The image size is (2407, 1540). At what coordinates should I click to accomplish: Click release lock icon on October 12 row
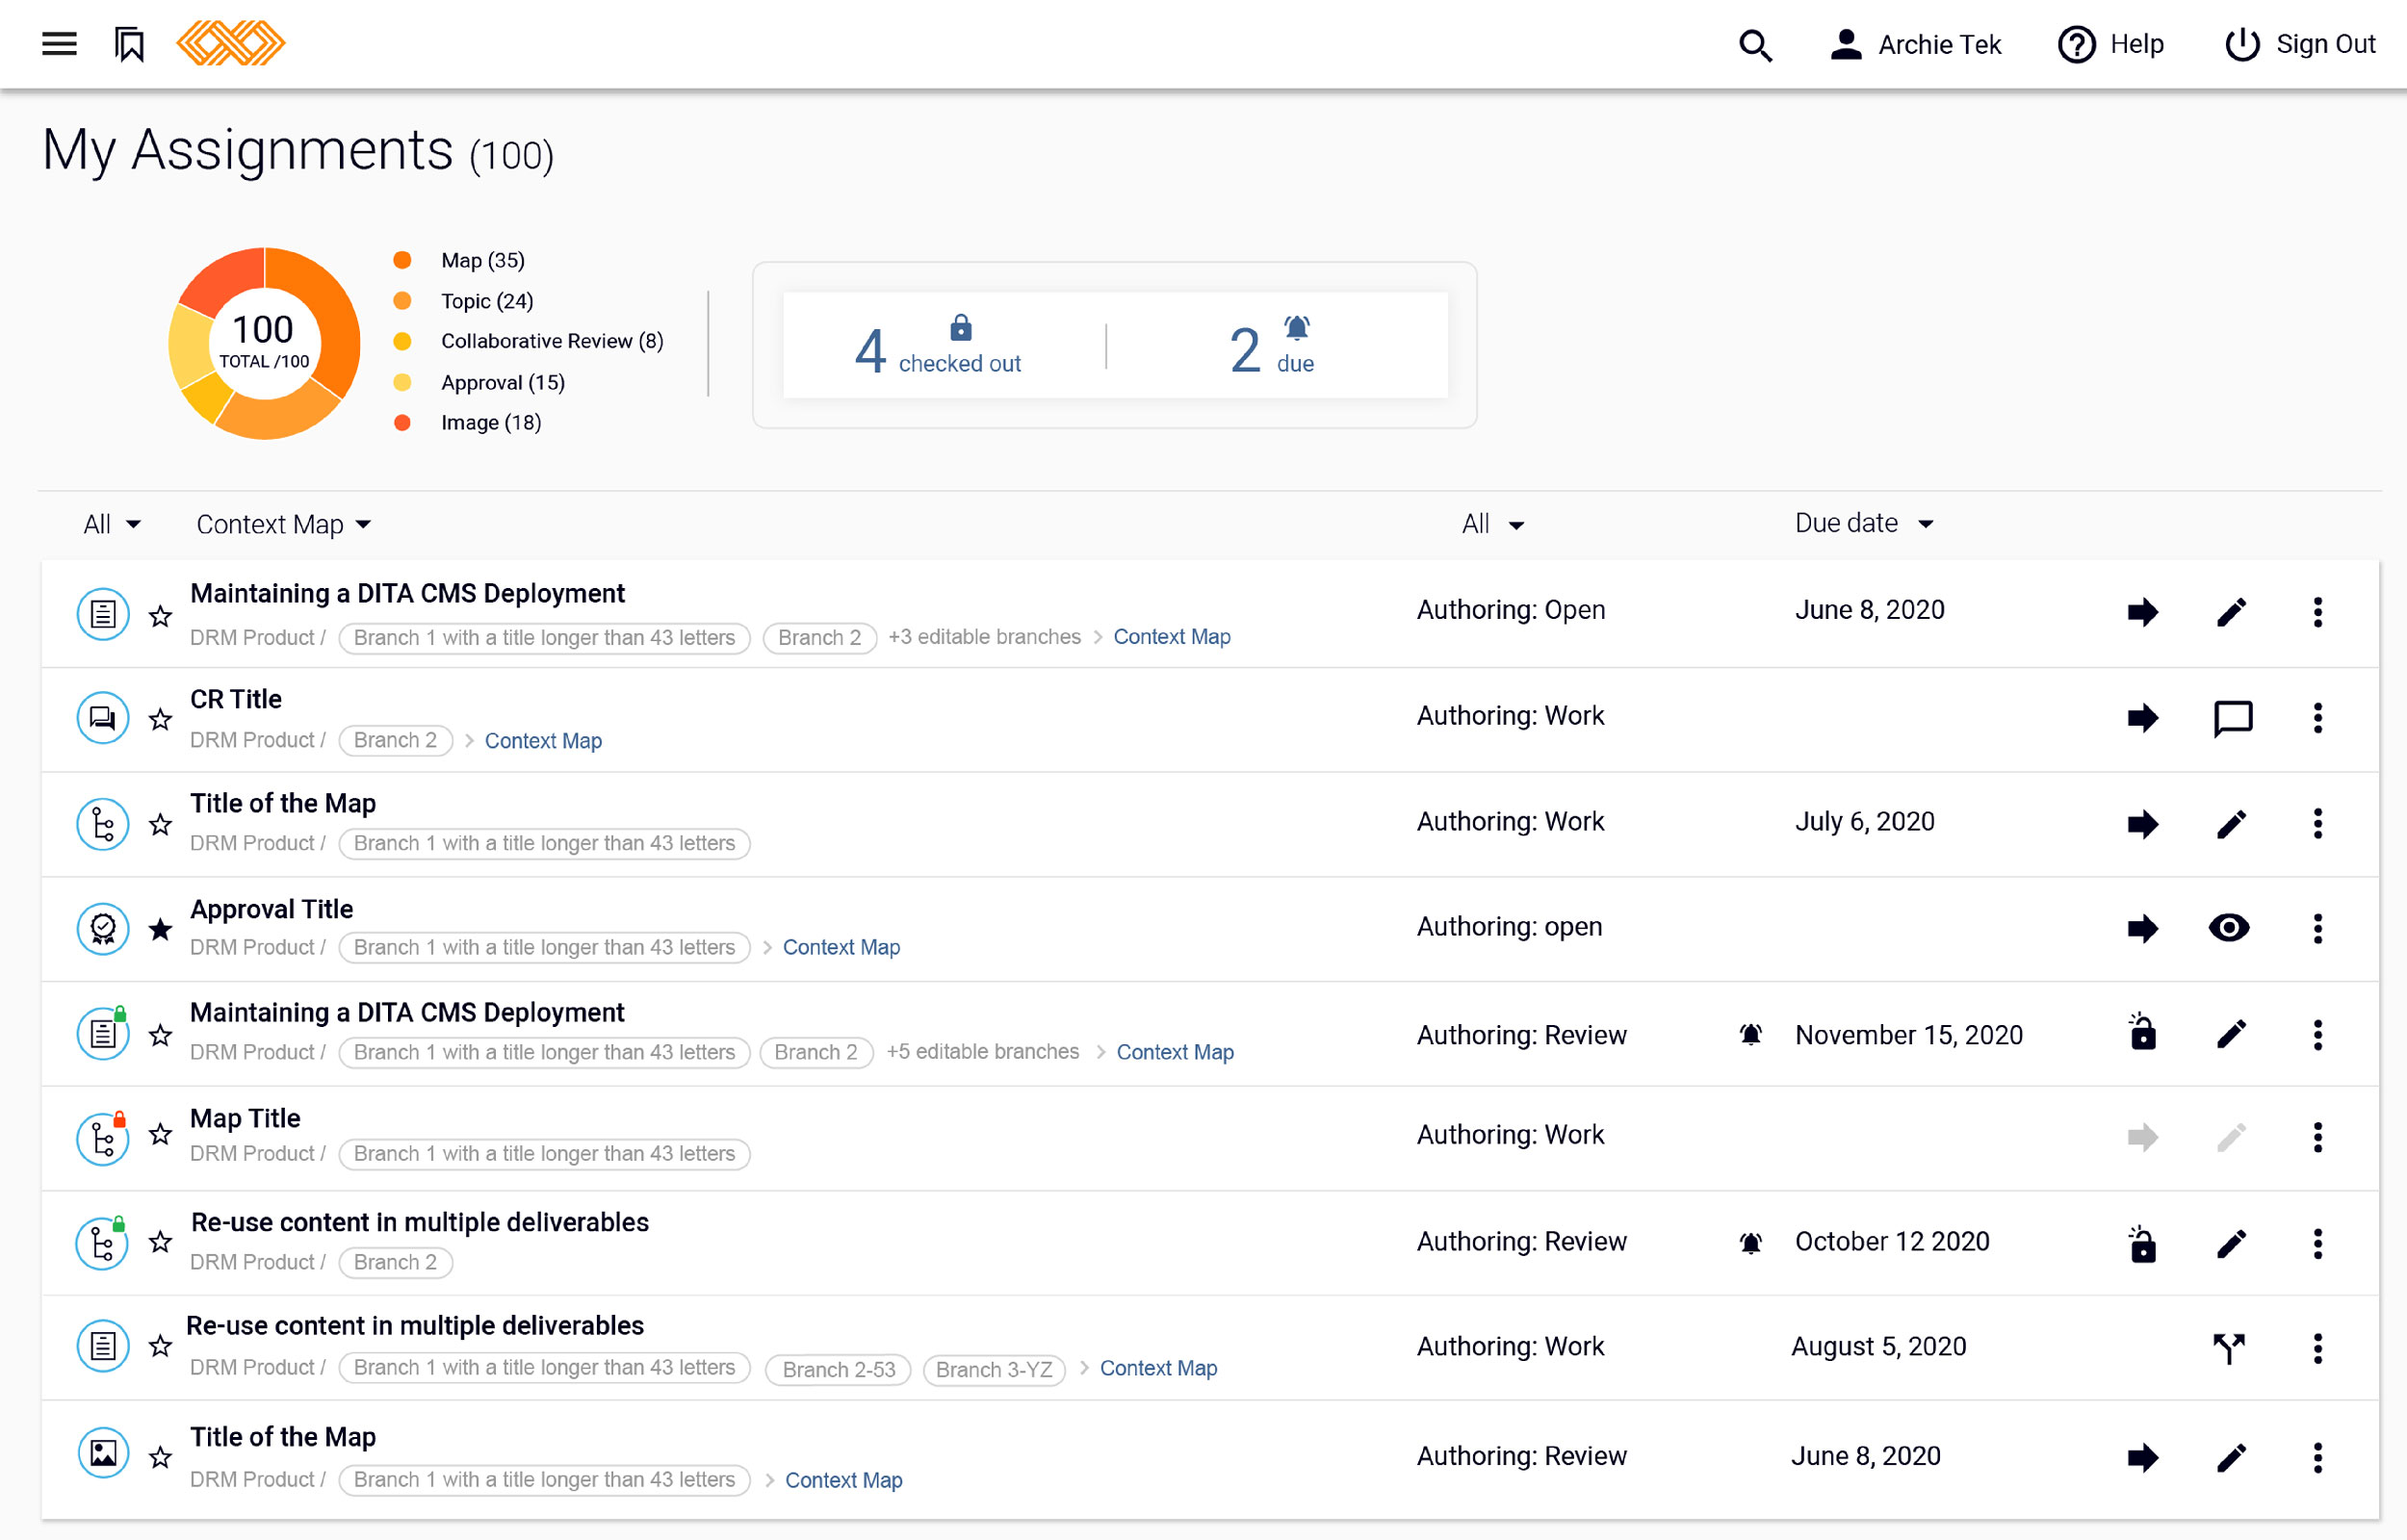[x=2142, y=1244]
